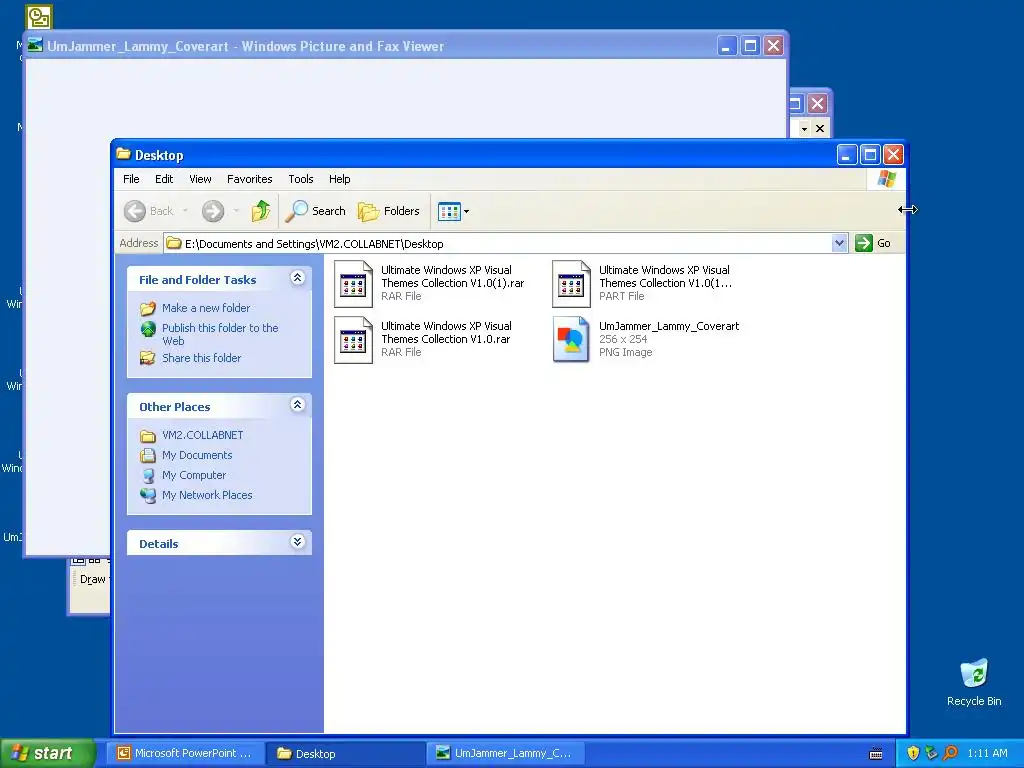Click the Desktop taskbar button
The height and width of the screenshot is (768, 1024).
tap(346, 753)
